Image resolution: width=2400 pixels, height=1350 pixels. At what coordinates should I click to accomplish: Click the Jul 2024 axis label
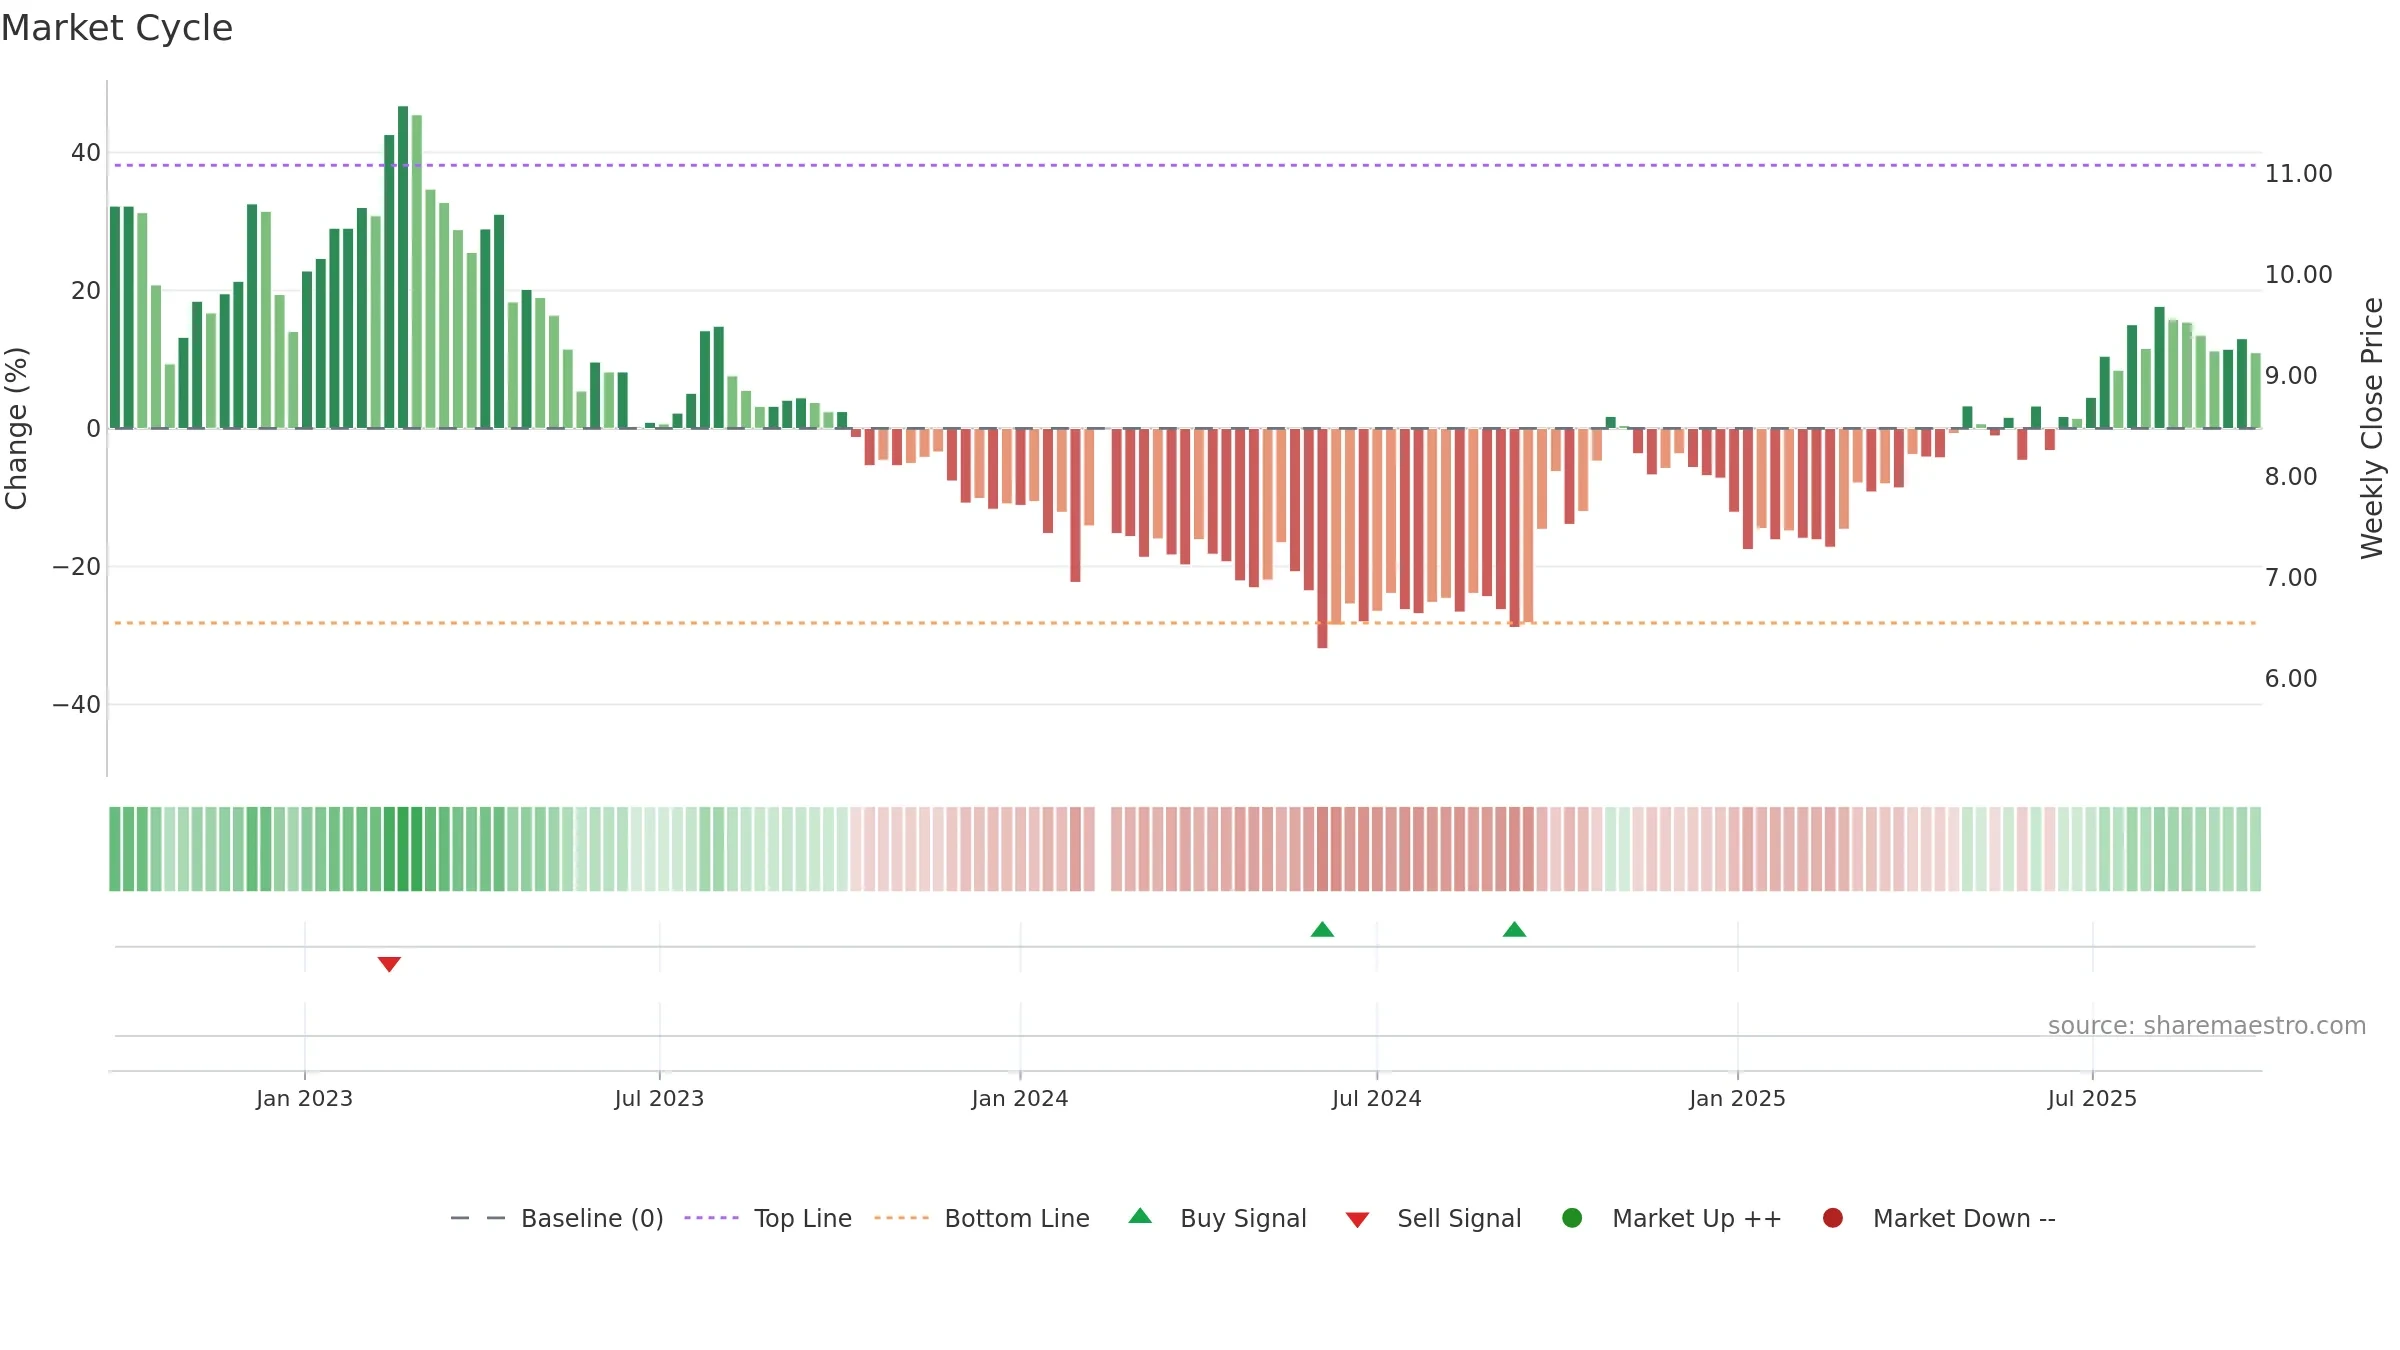click(1376, 1098)
